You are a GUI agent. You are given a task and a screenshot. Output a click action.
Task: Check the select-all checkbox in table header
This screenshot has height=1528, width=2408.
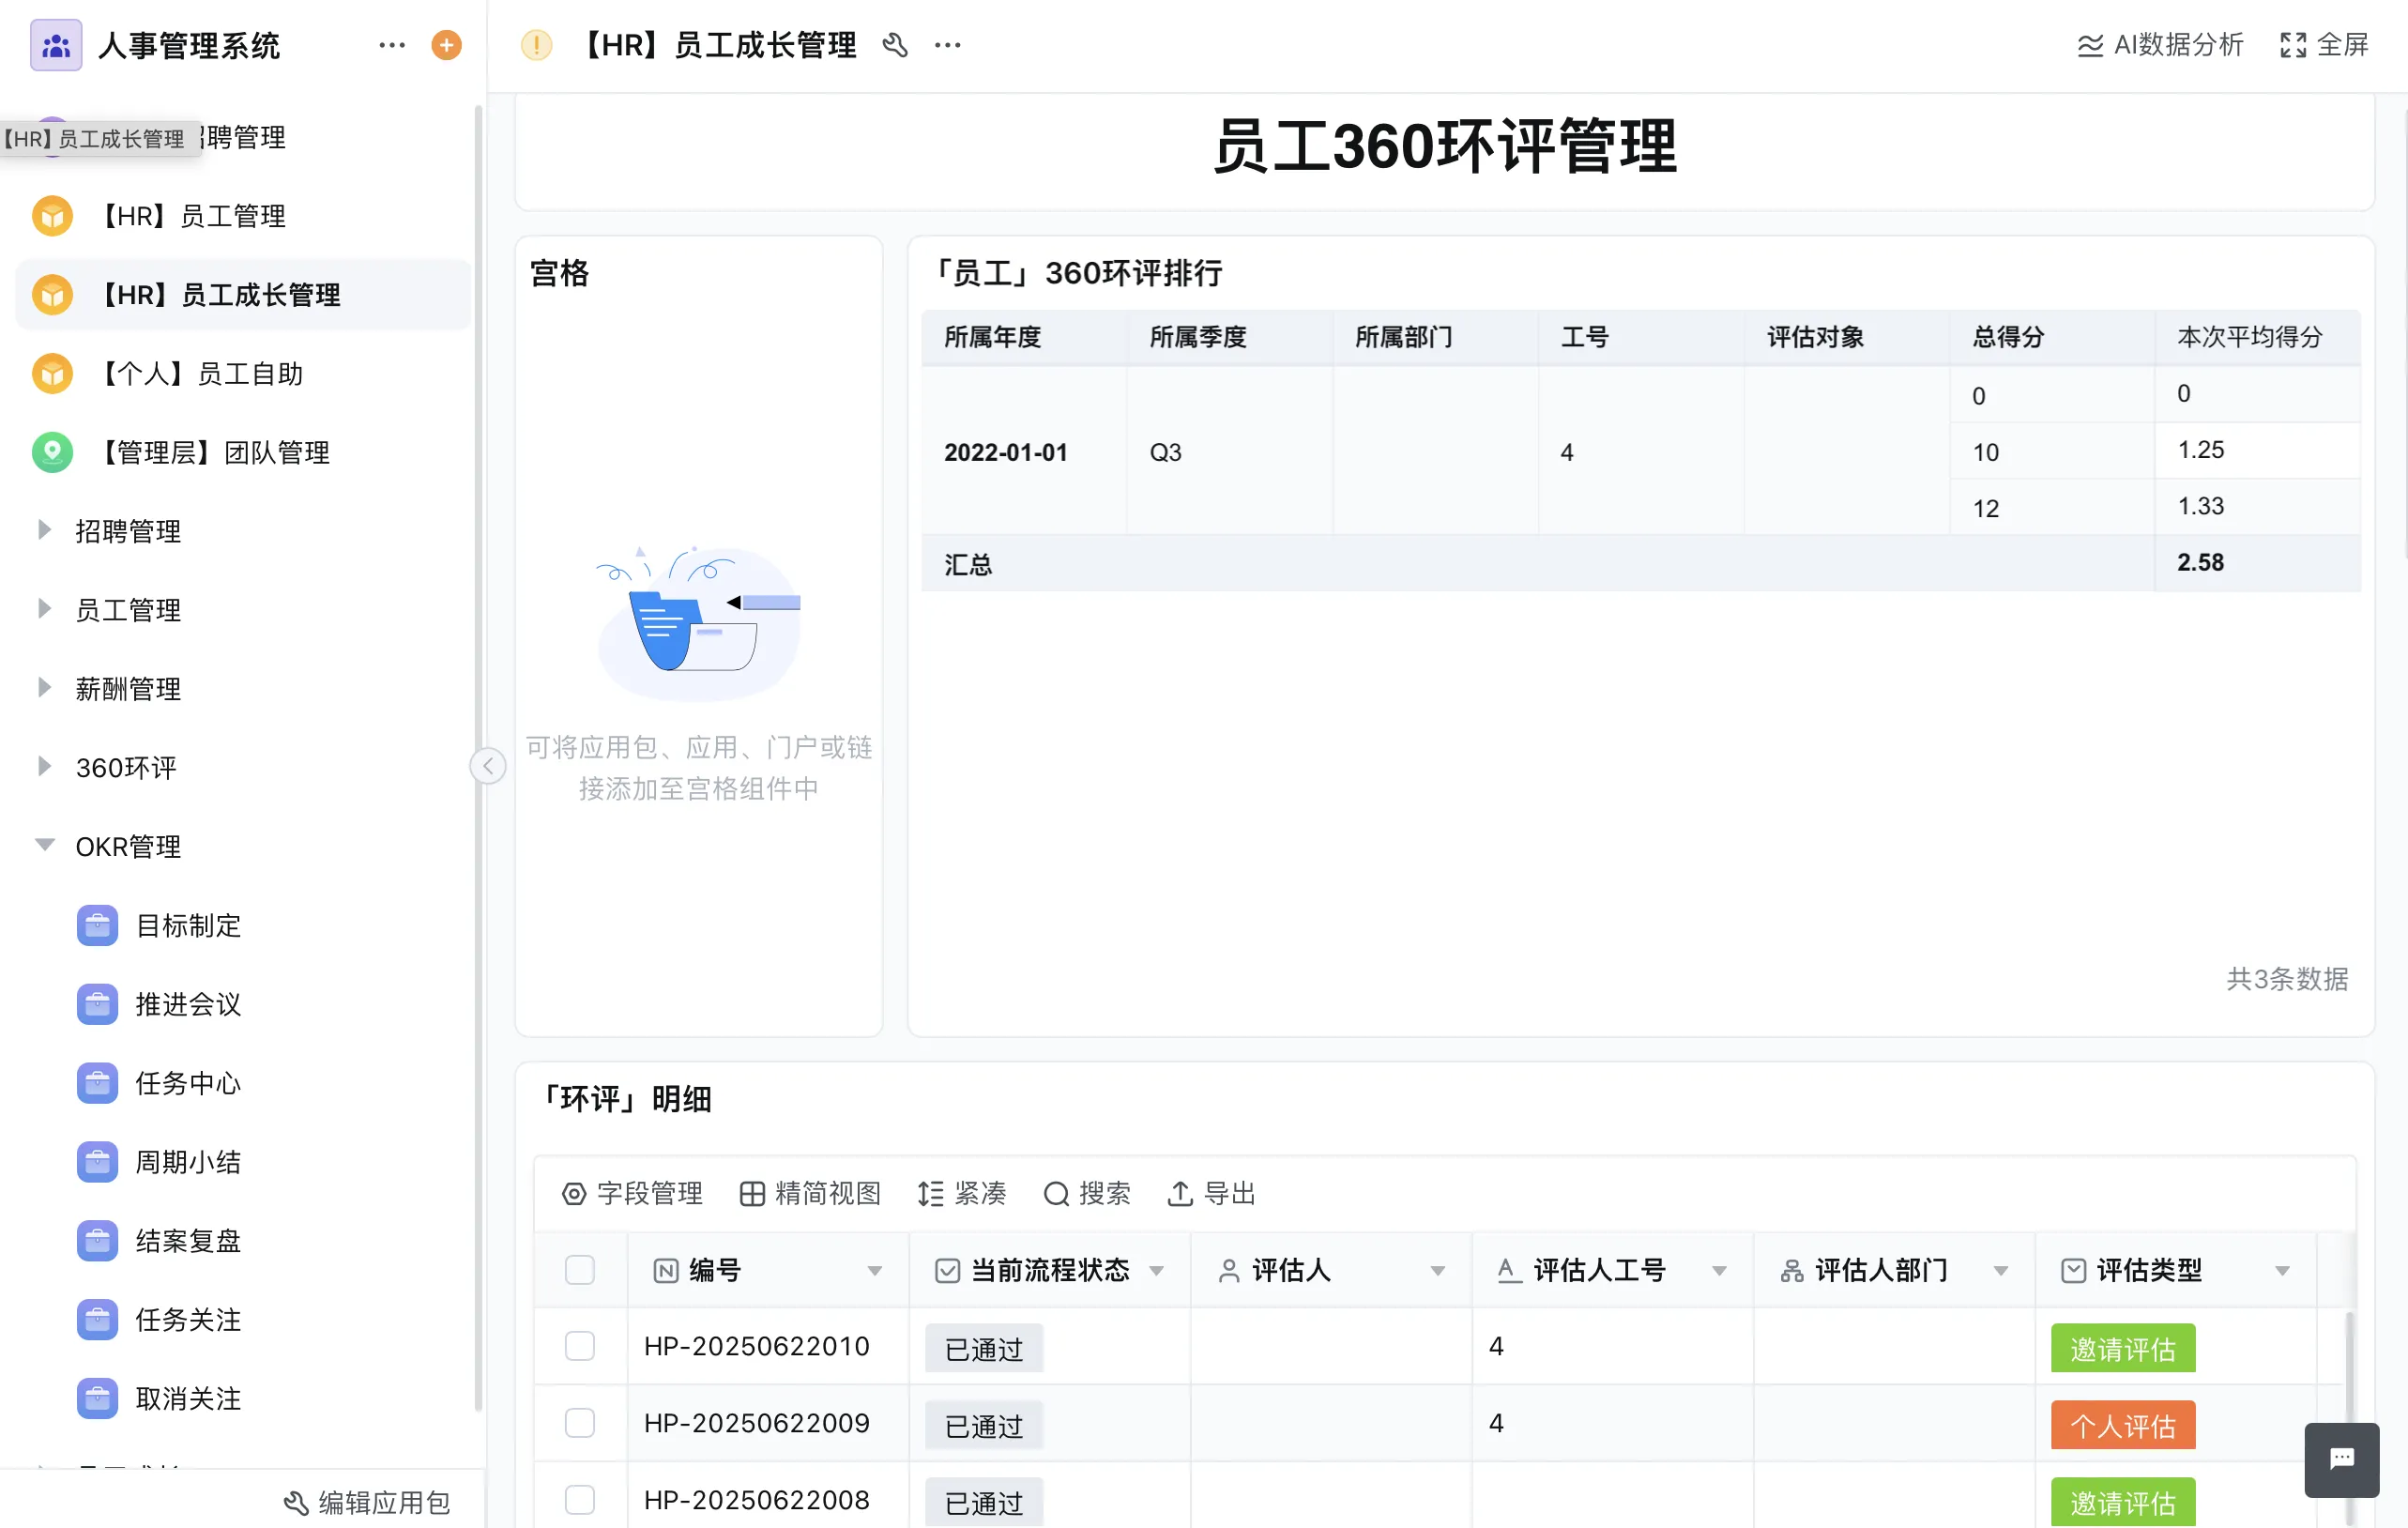pyautogui.click(x=580, y=1270)
